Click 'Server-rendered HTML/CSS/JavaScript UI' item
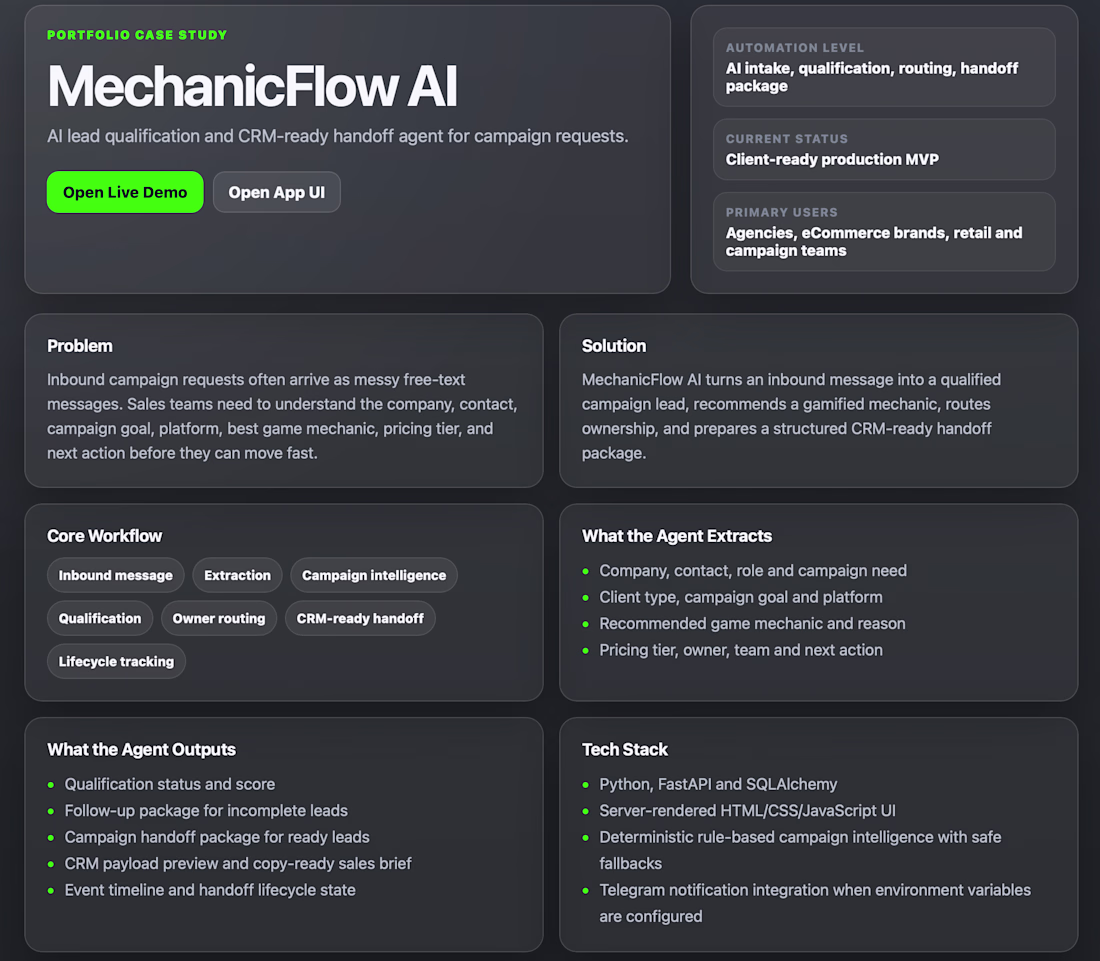Viewport: 1100px width, 961px height. click(x=747, y=811)
